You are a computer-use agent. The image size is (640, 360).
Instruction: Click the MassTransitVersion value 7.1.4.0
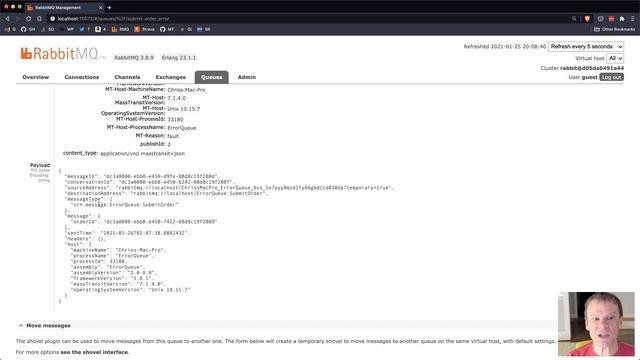(x=176, y=98)
